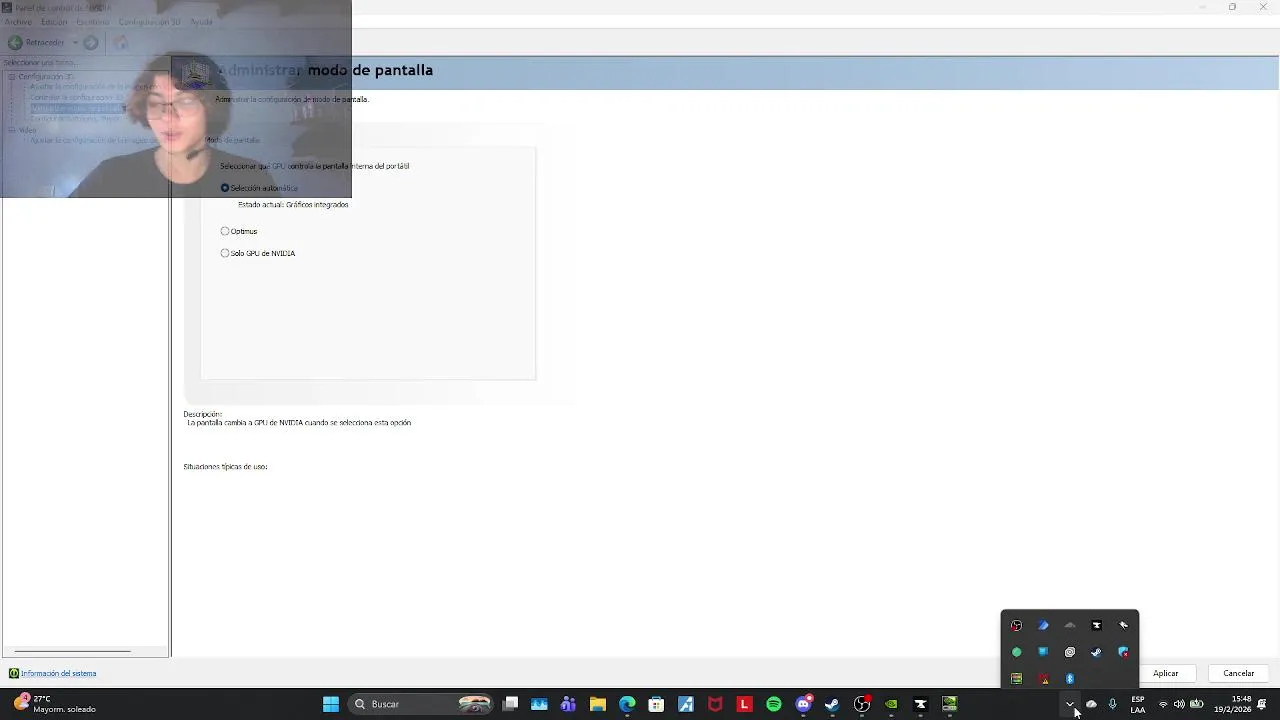The height and width of the screenshot is (720, 1280).
Task: Open the weather widget showing 27°C
Action: click(54, 704)
